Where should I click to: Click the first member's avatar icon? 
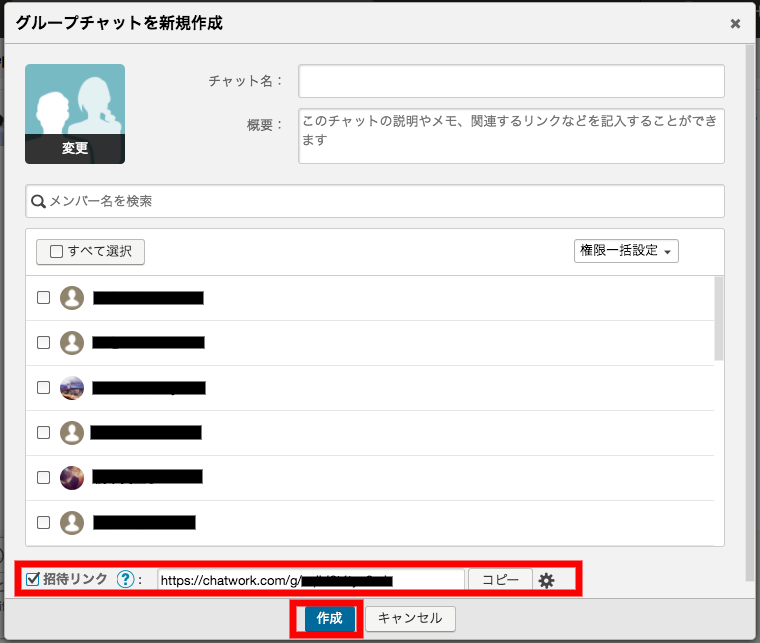(x=71, y=297)
